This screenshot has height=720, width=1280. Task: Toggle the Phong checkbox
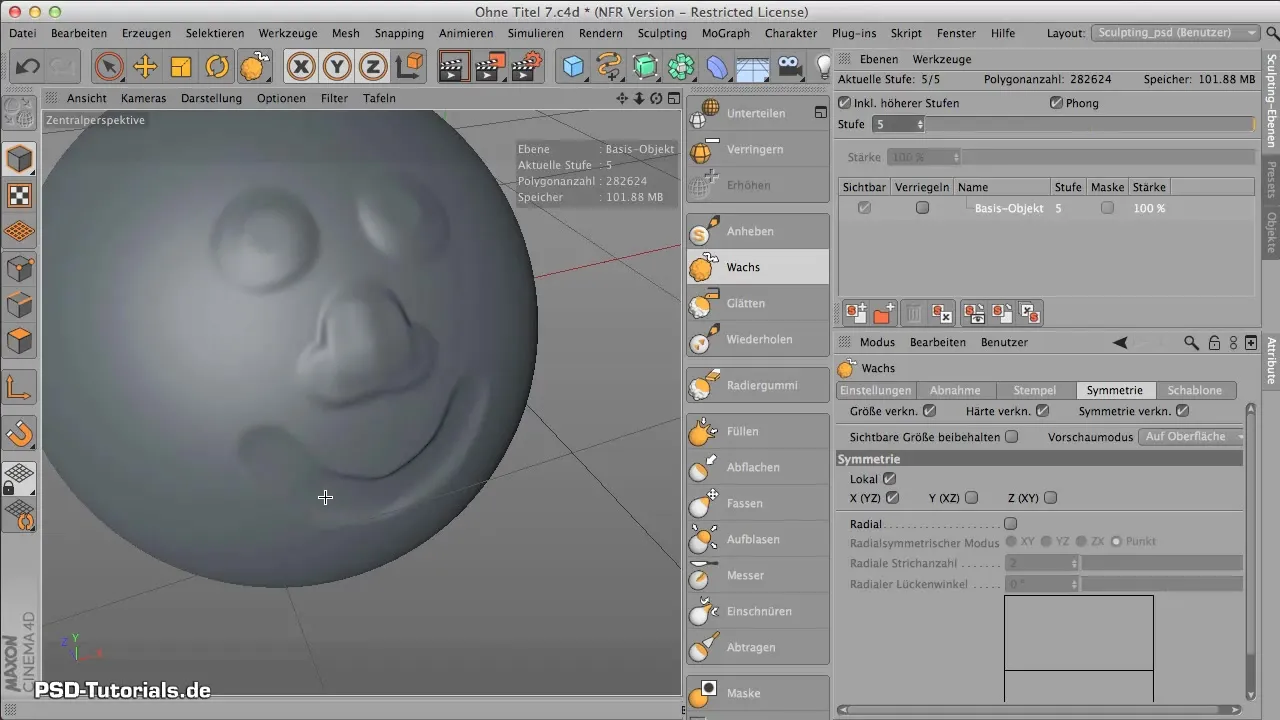point(1056,103)
